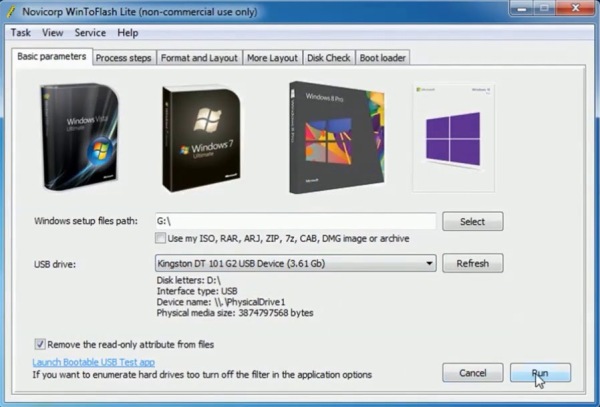Viewport: 600px width, 407px height.
Task: Open the View menu
Action: (x=52, y=33)
